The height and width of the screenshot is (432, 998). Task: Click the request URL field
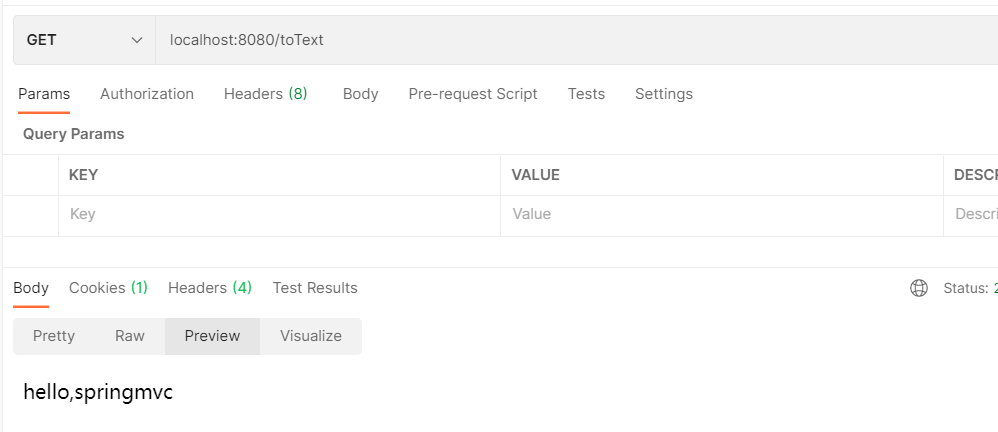[570, 40]
